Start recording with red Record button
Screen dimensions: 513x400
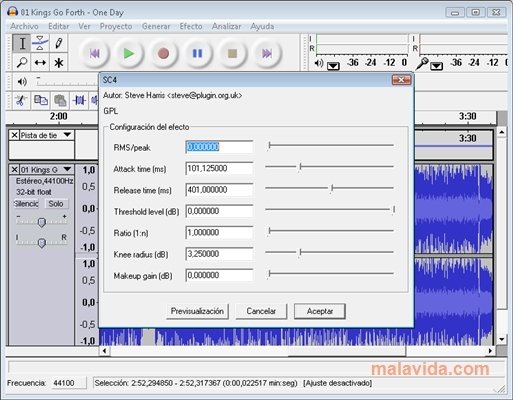click(163, 53)
